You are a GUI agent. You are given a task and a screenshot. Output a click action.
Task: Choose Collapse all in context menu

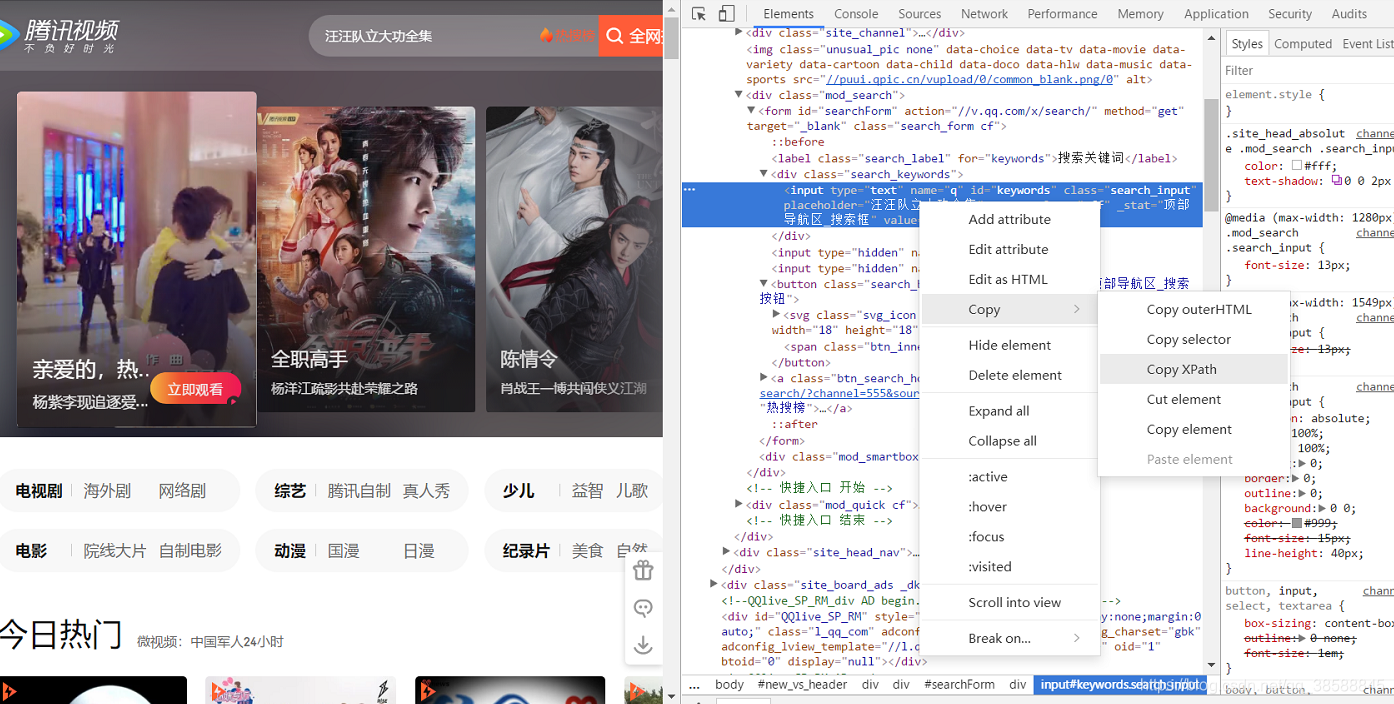click(1009, 441)
